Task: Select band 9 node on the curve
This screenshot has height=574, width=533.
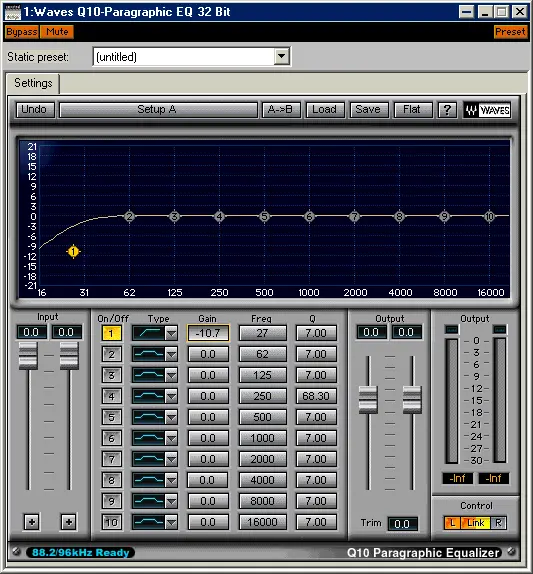Action: [444, 217]
